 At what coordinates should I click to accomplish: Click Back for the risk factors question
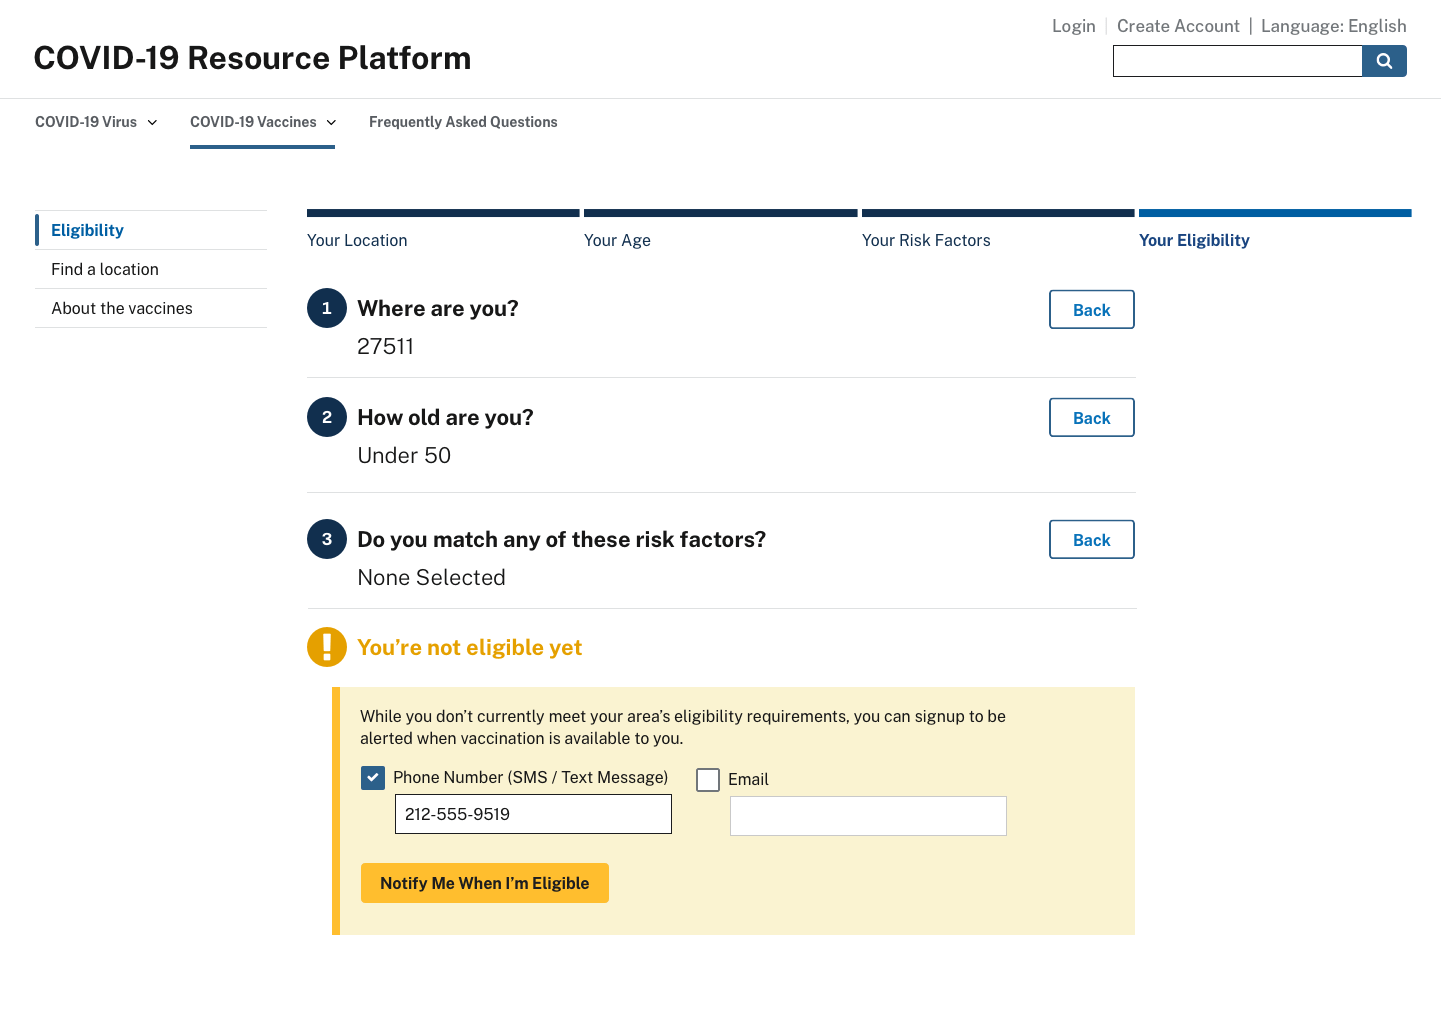pos(1092,540)
